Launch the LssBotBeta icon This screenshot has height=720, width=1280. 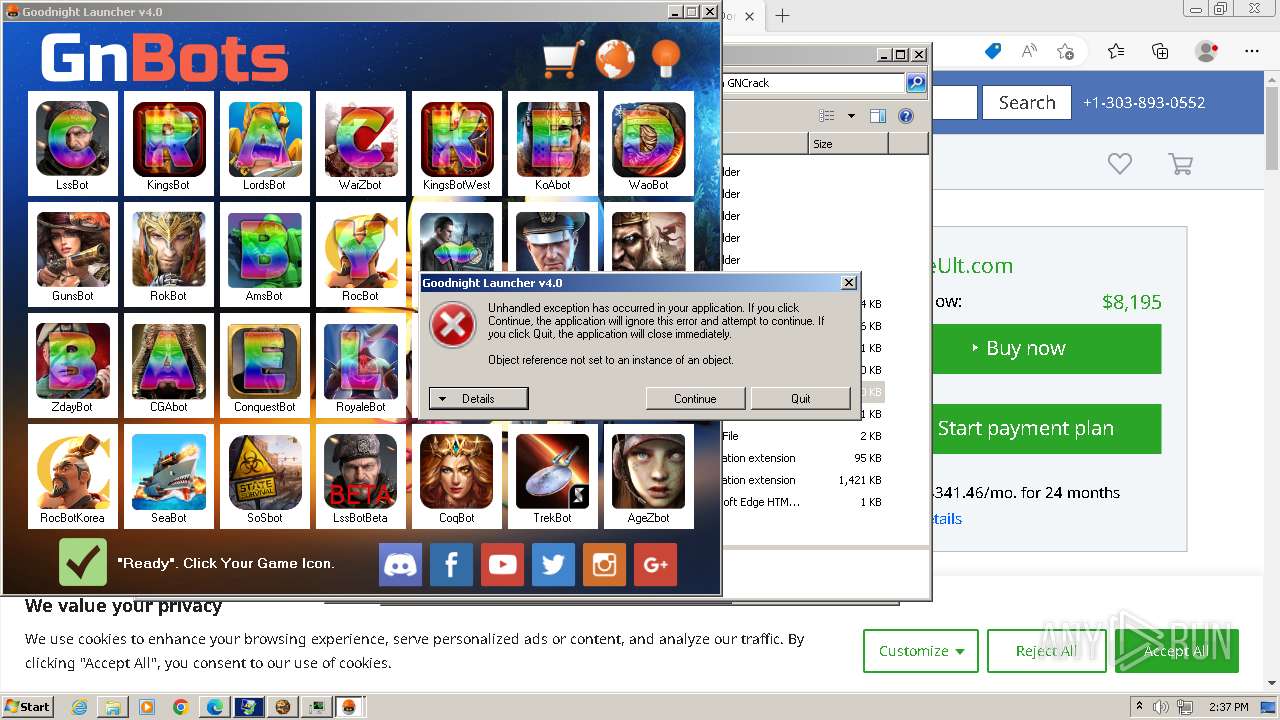[x=360, y=476]
